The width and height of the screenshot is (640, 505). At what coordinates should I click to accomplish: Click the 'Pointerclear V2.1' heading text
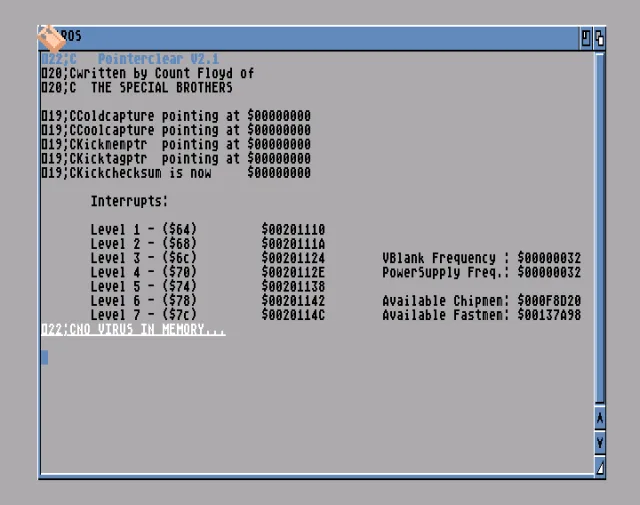158,59
